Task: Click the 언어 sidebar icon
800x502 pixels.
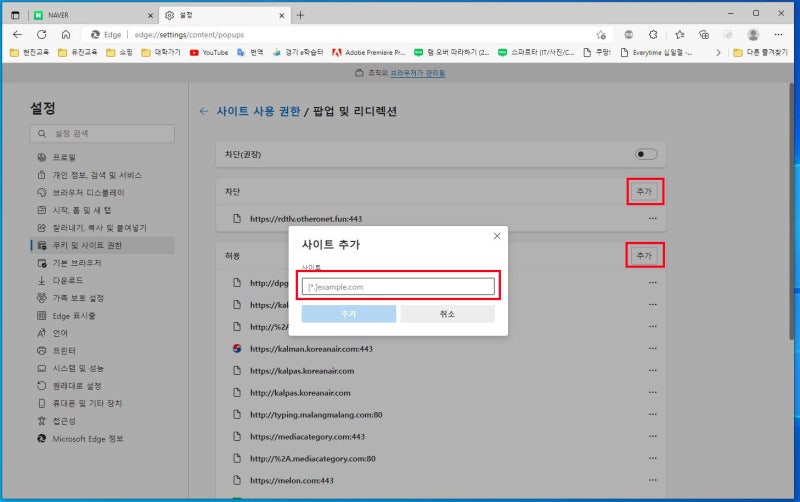Action: point(41,333)
